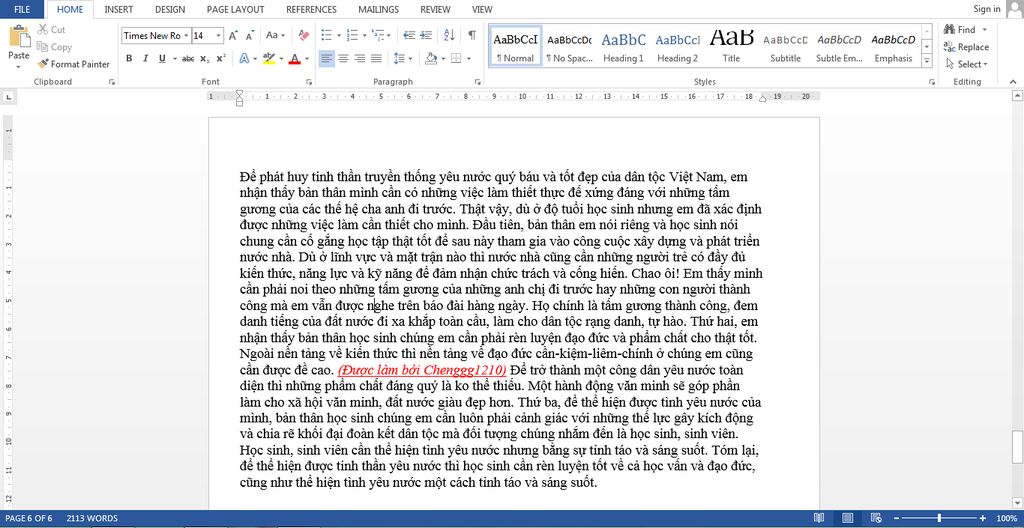Viewport: 1024px width, 528px height.
Task: Center align the text
Action: (x=344, y=58)
